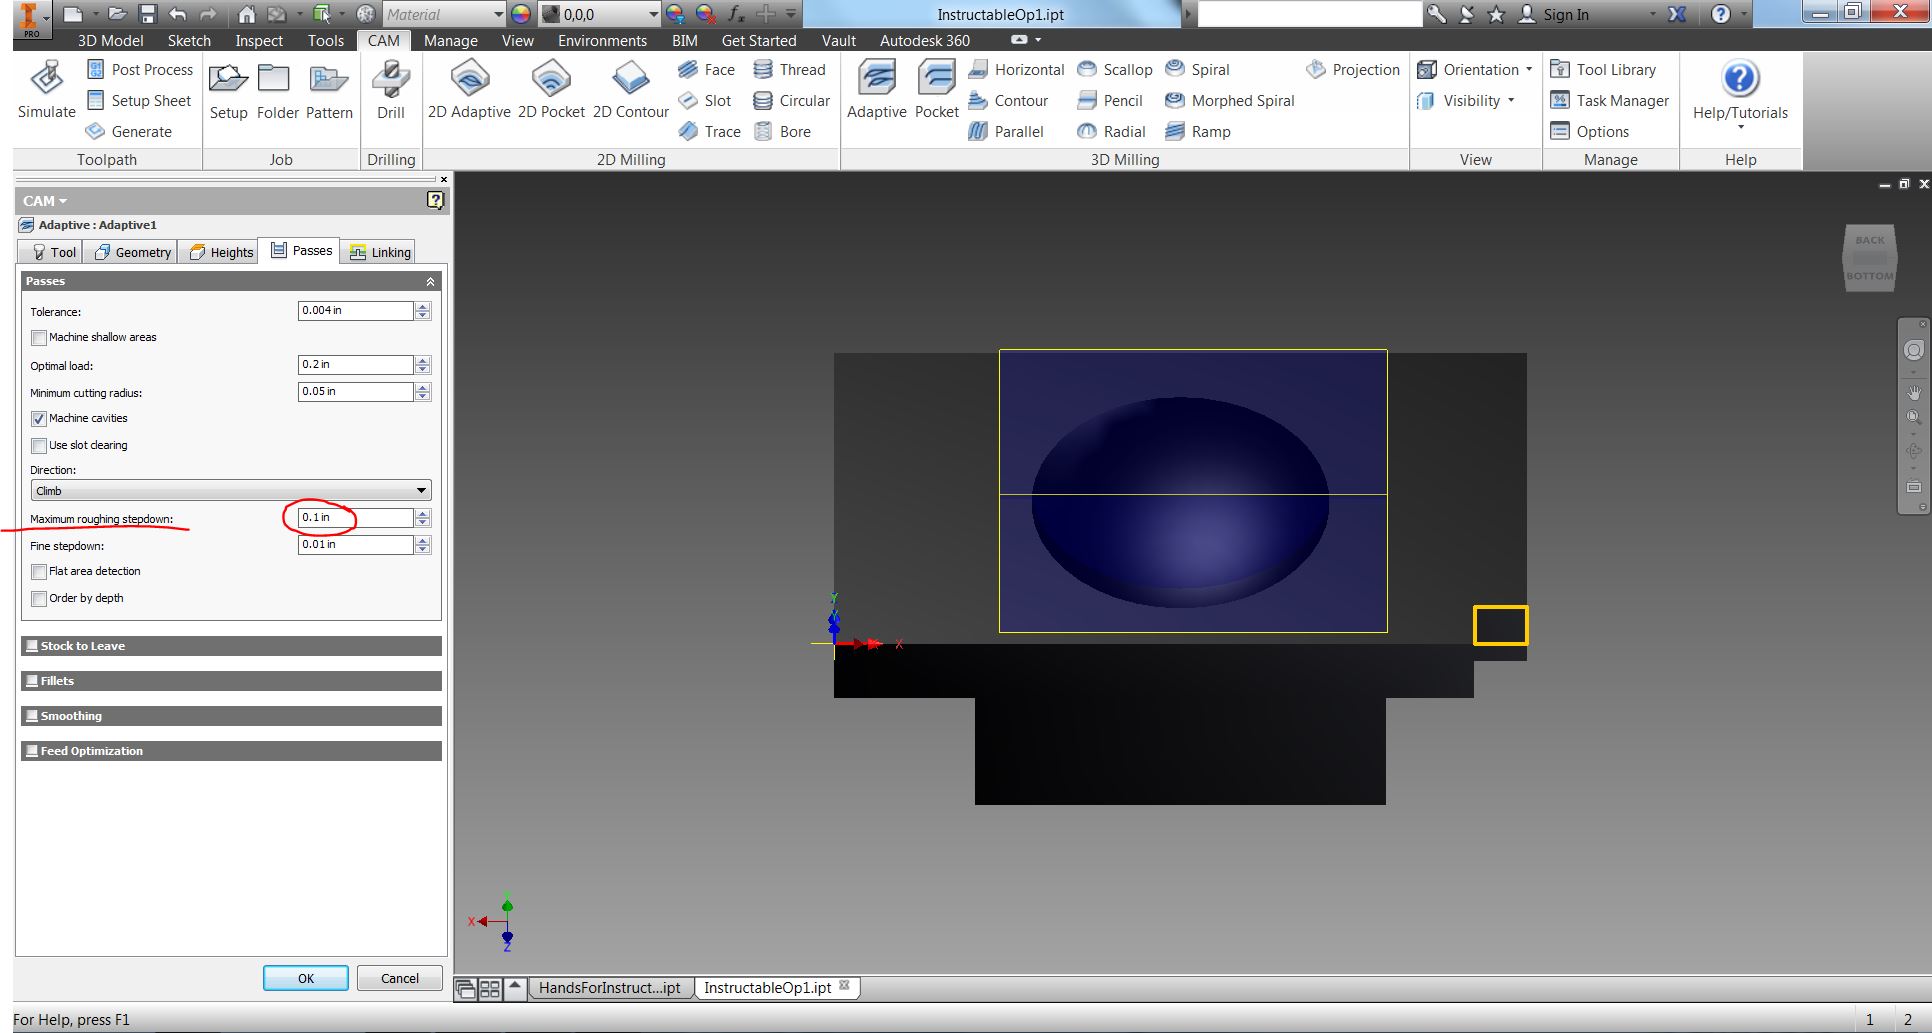Select the Morphed Spiral strategy
1932x1033 pixels.
click(x=1229, y=100)
